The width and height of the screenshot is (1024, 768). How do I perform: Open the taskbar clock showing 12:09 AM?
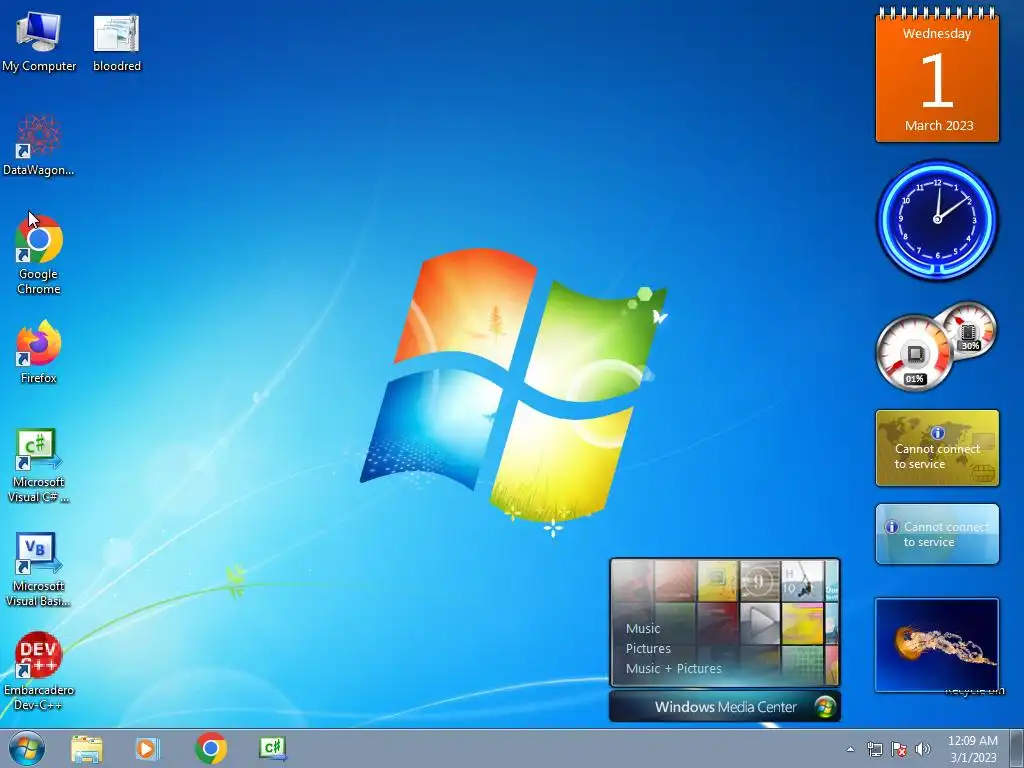(x=972, y=749)
